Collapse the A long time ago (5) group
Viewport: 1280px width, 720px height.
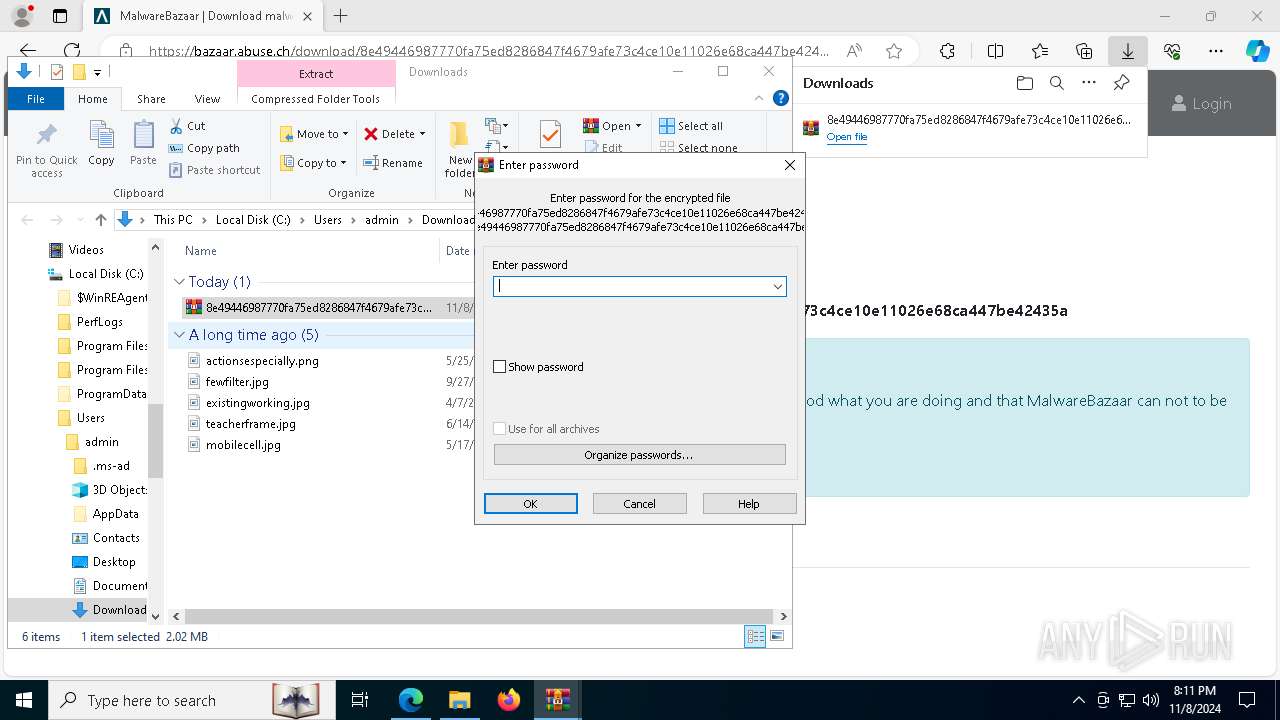[180, 335]
